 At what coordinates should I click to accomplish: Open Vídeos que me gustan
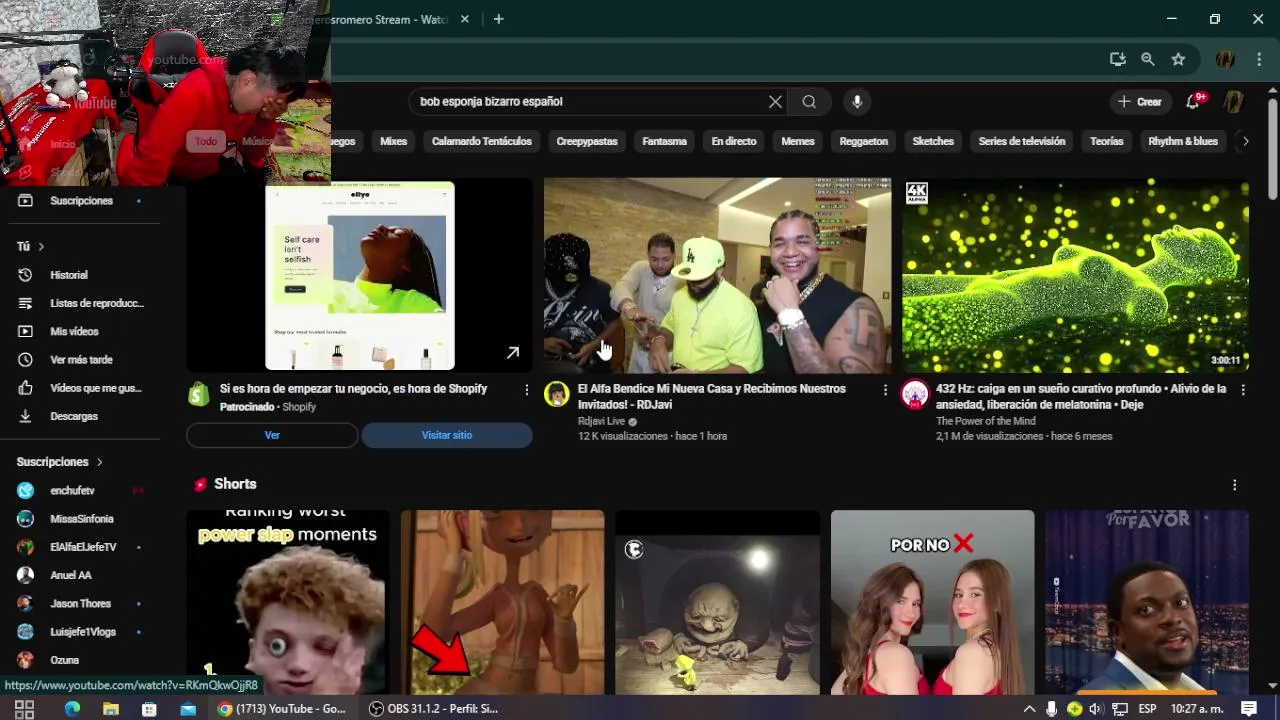(82, 388)
